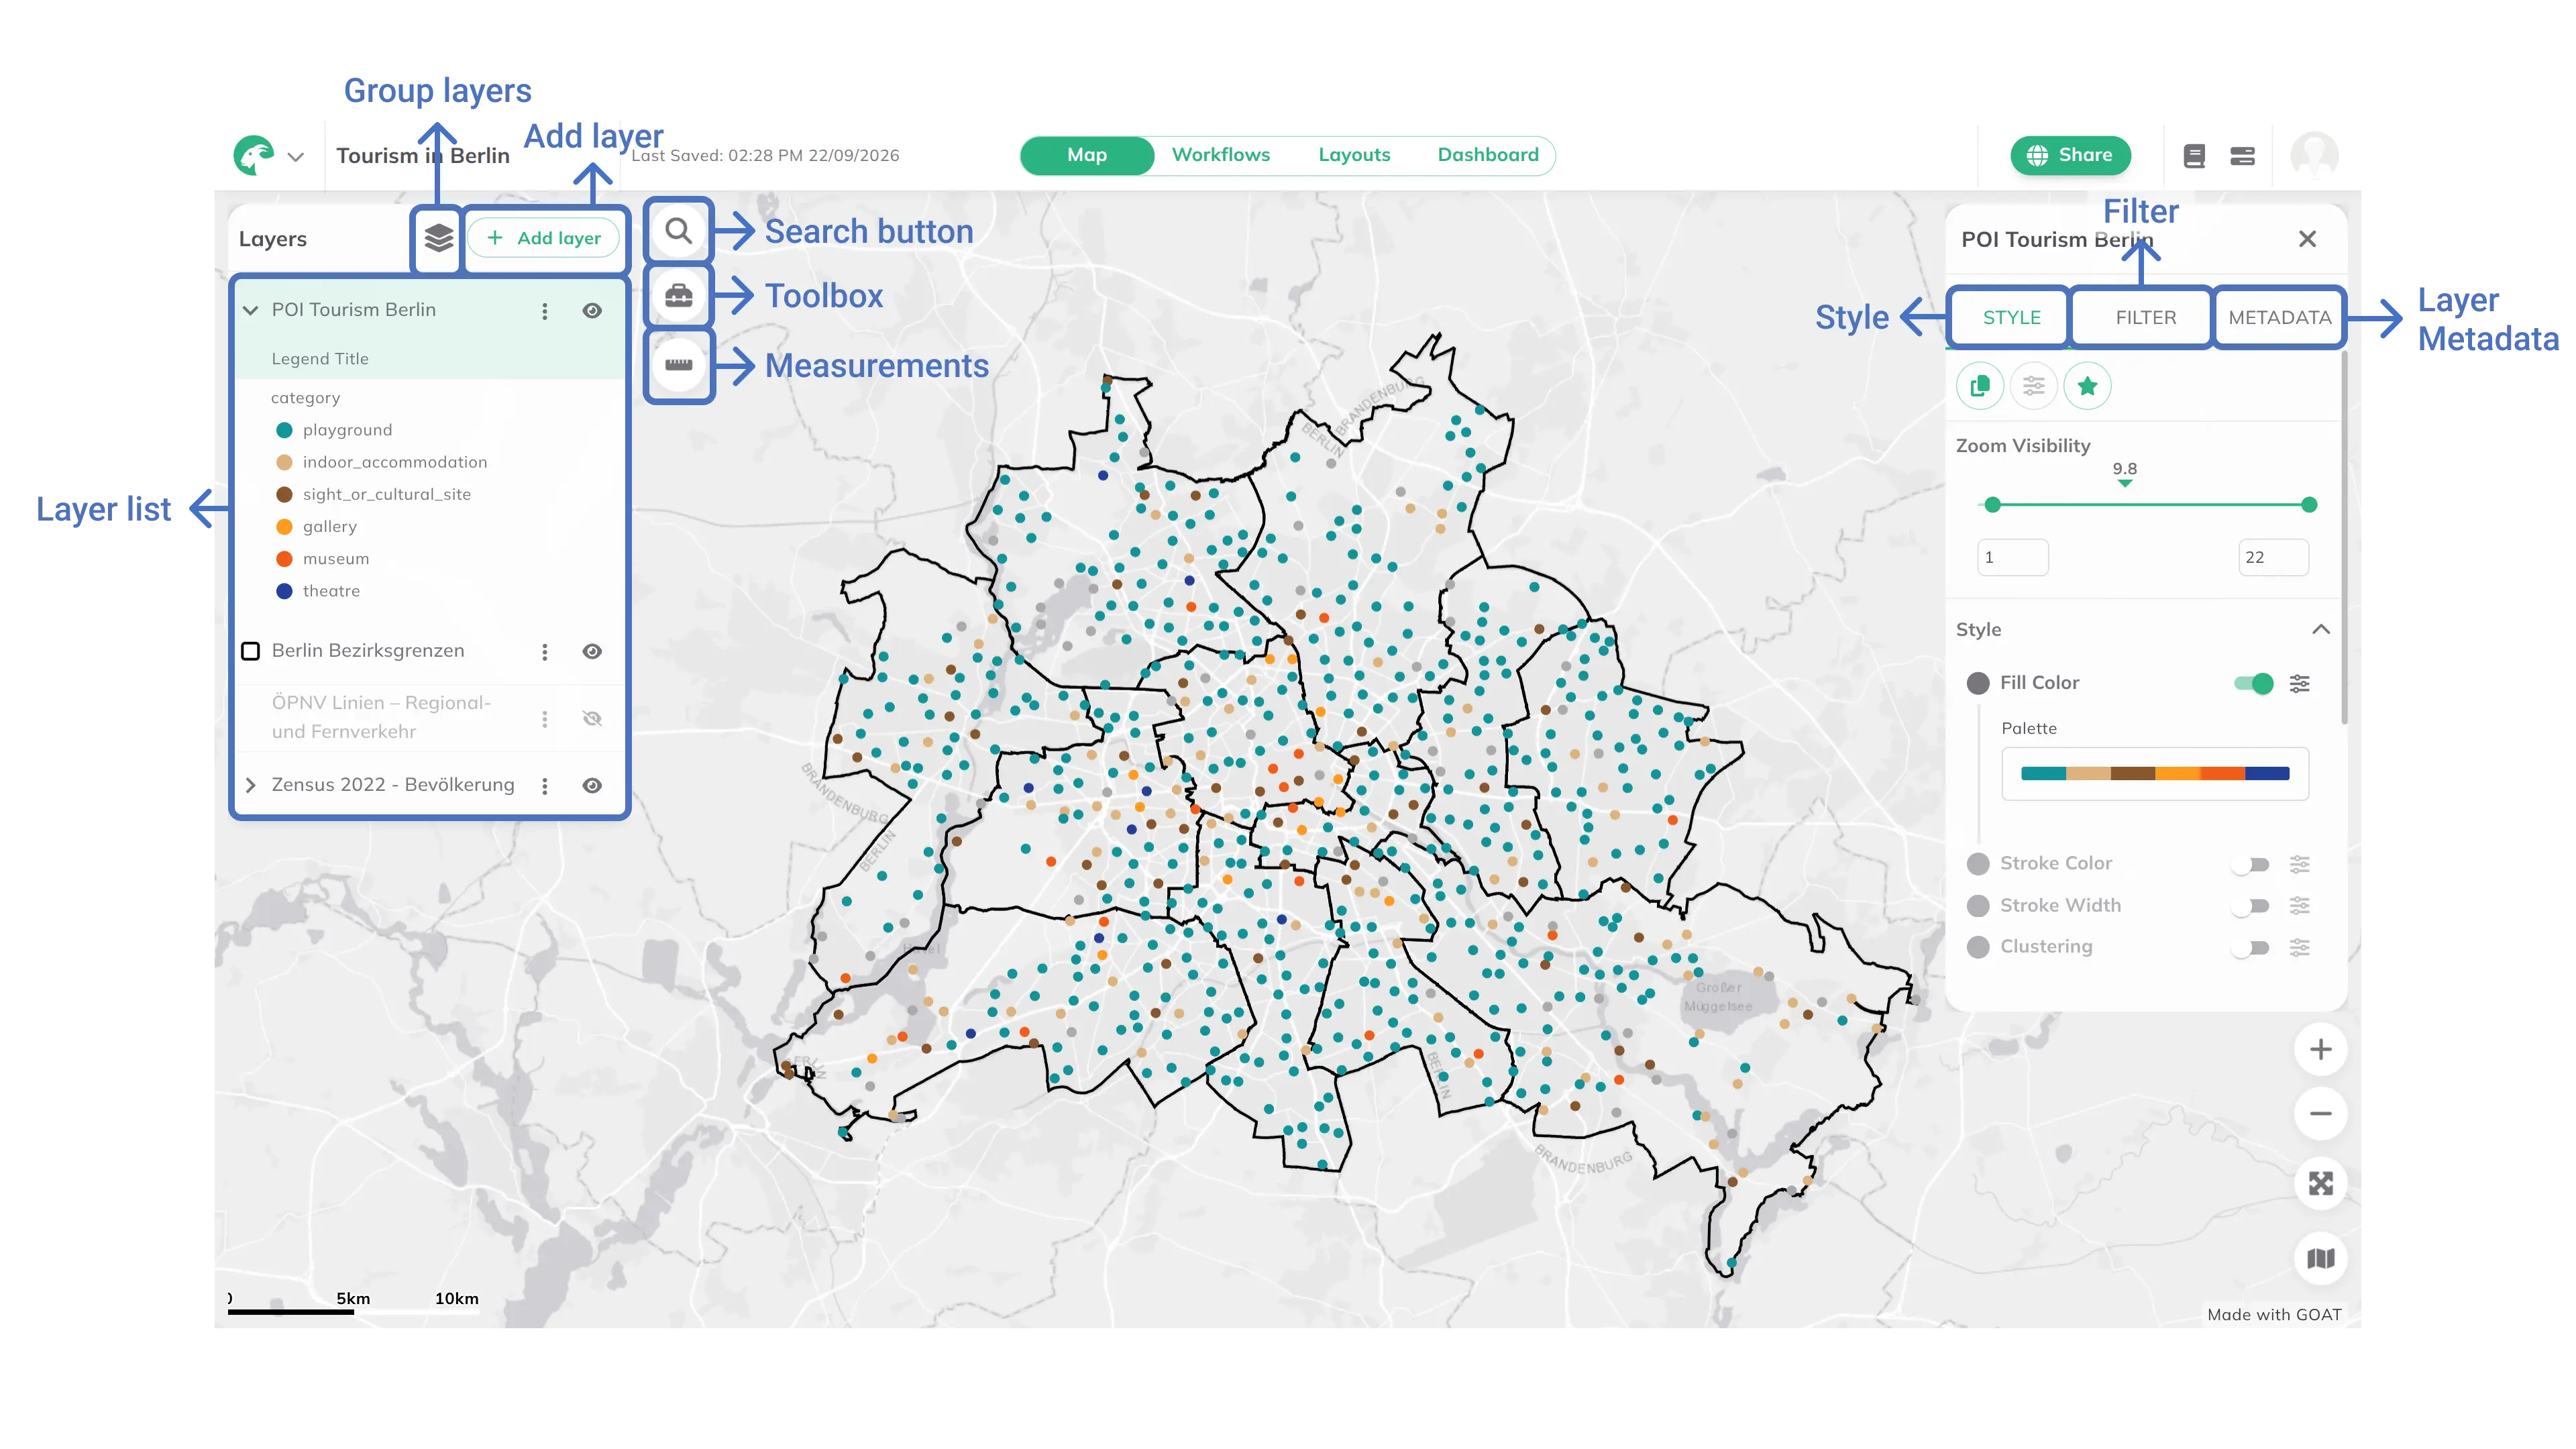Hide the POI Tourism Berlin layer
2576x1449 pixels.
point(592,311)
